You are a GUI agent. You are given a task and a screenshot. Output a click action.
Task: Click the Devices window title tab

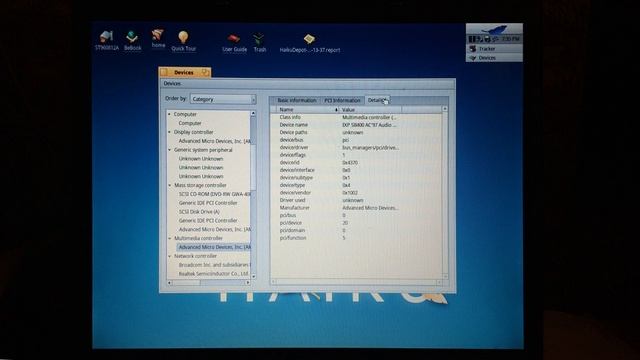(x=184, y=72)
